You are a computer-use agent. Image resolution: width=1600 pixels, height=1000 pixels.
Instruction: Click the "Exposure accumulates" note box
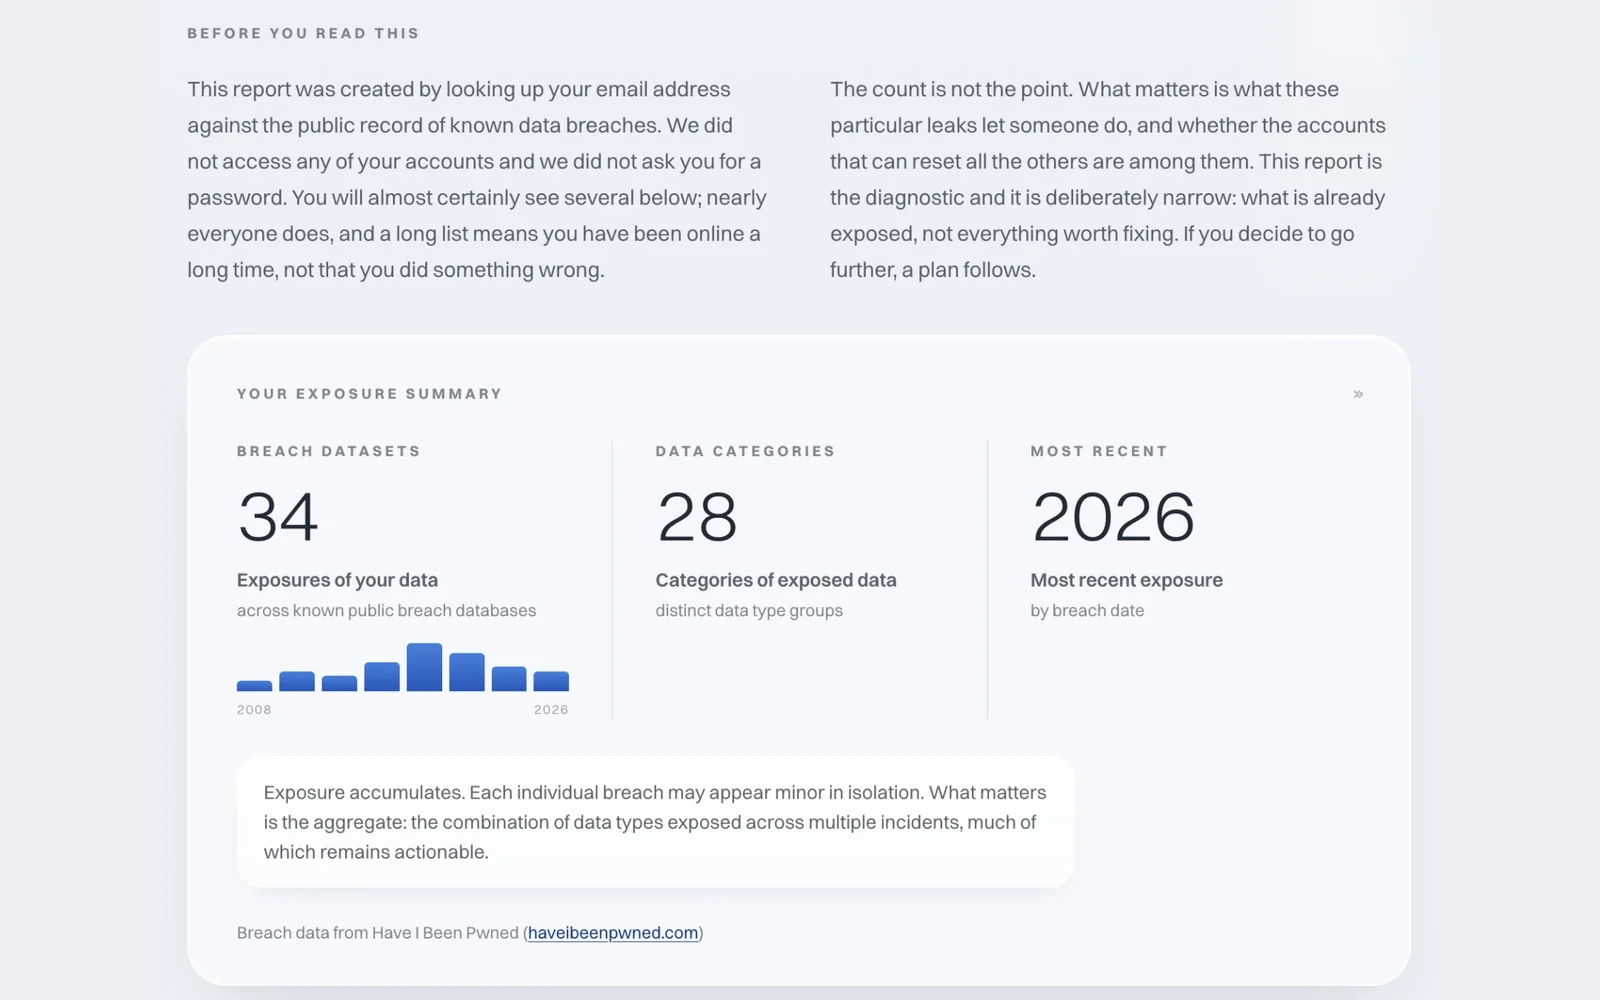[x=655, y=822]
